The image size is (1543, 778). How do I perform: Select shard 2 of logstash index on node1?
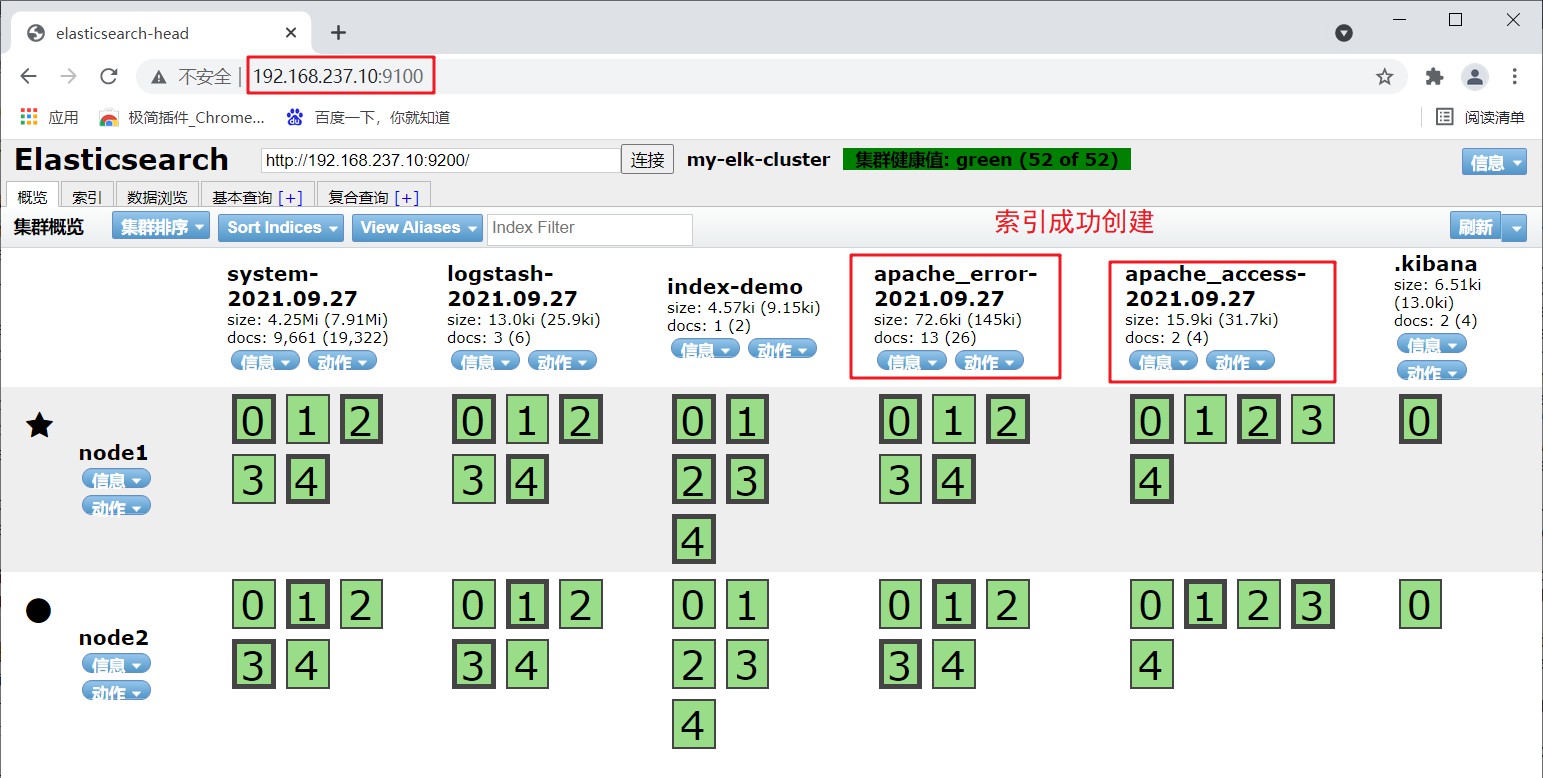click(x=581, y=420)
